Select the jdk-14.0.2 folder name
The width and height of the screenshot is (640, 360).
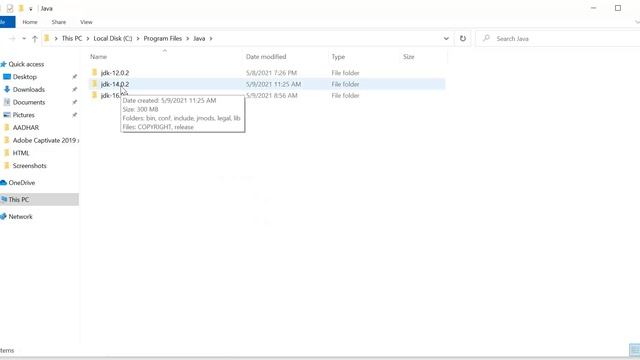click(x=115, y=84)
